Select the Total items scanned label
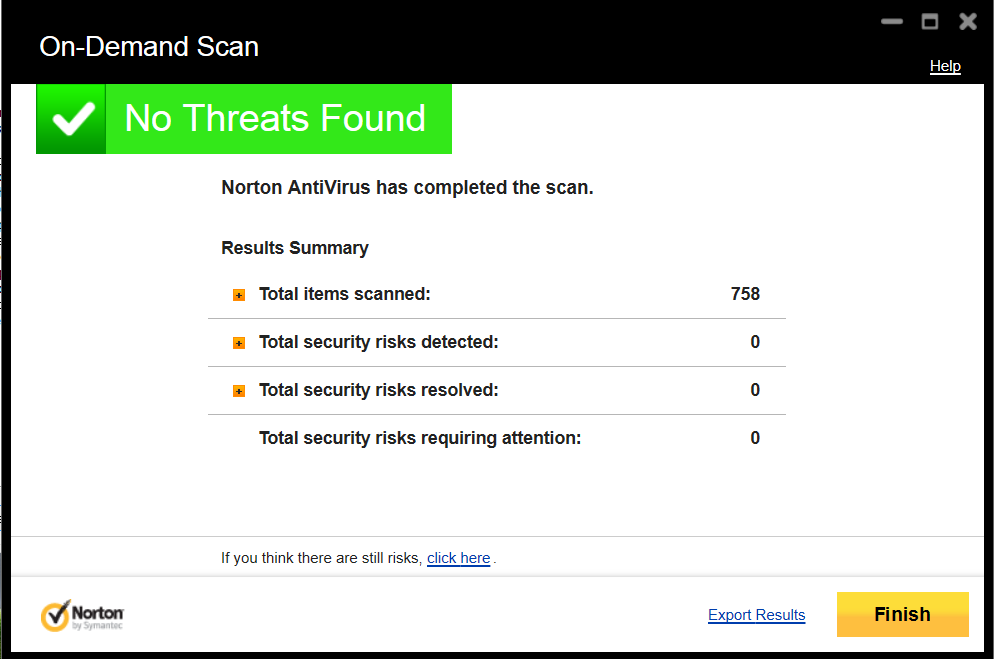This screenshot has width=994, height=659. pos(344,294)
